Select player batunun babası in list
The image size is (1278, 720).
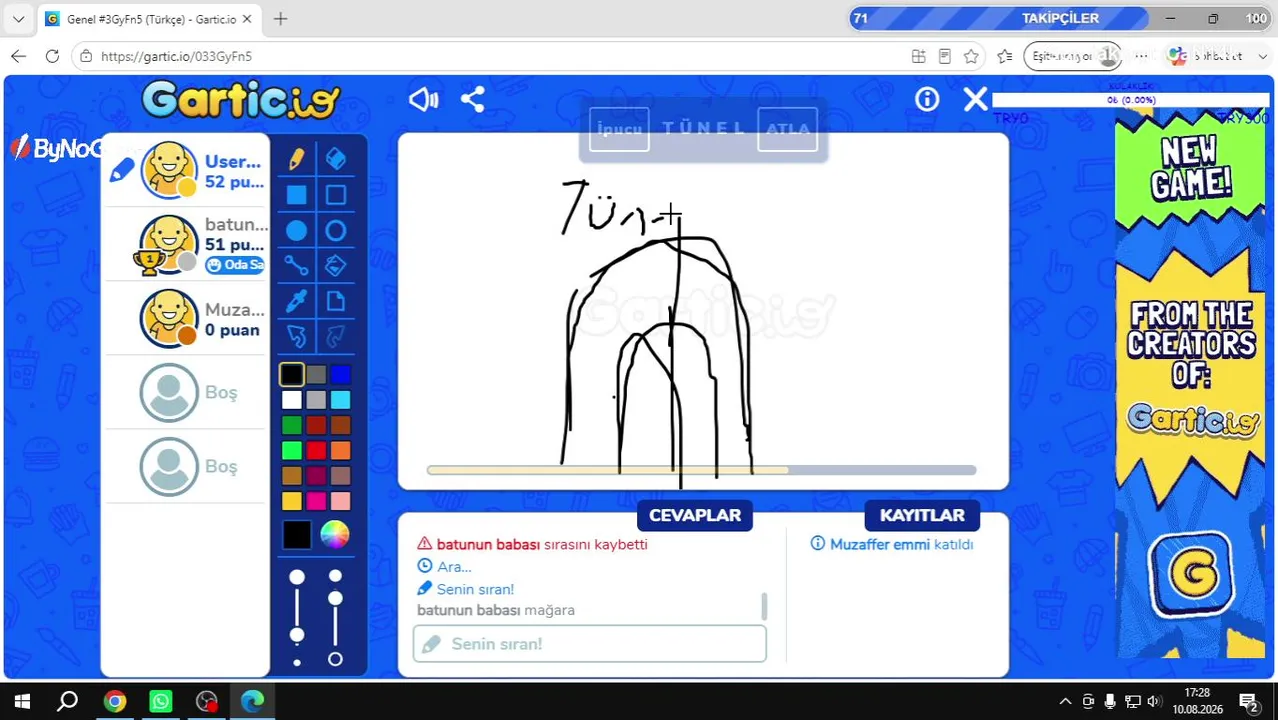tap(186, 245)
